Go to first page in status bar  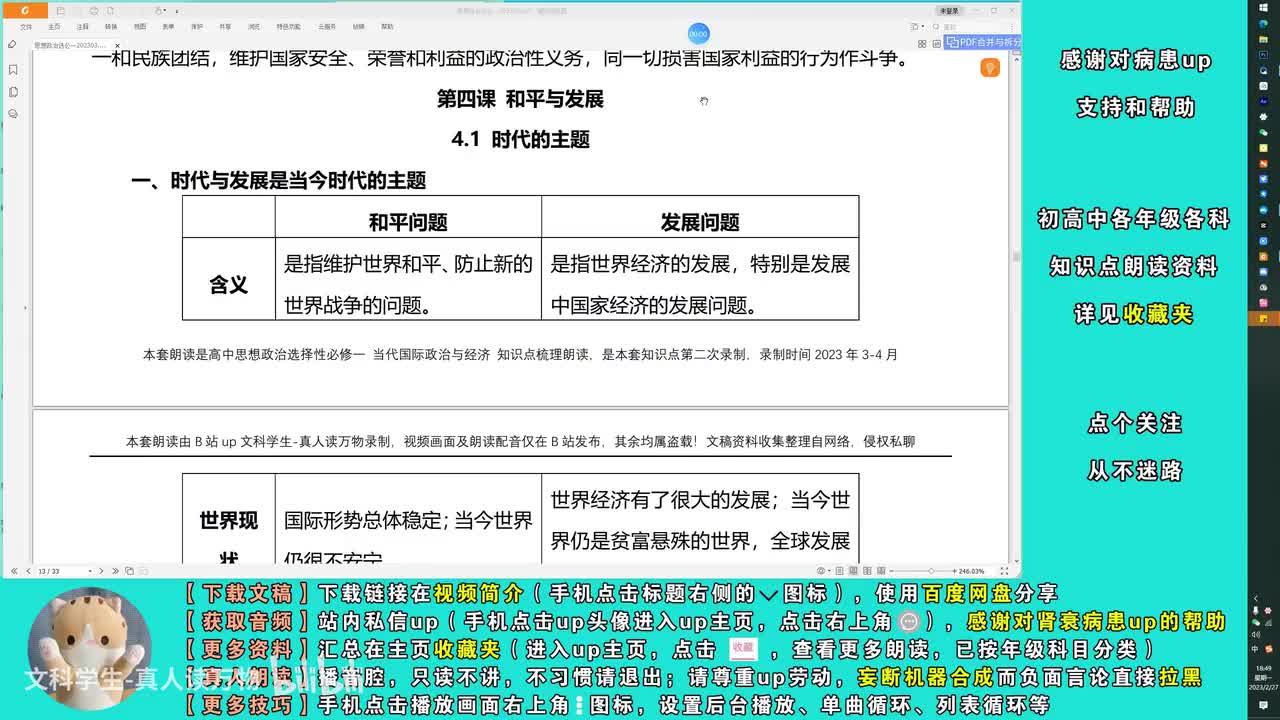[x=13, y=571]
